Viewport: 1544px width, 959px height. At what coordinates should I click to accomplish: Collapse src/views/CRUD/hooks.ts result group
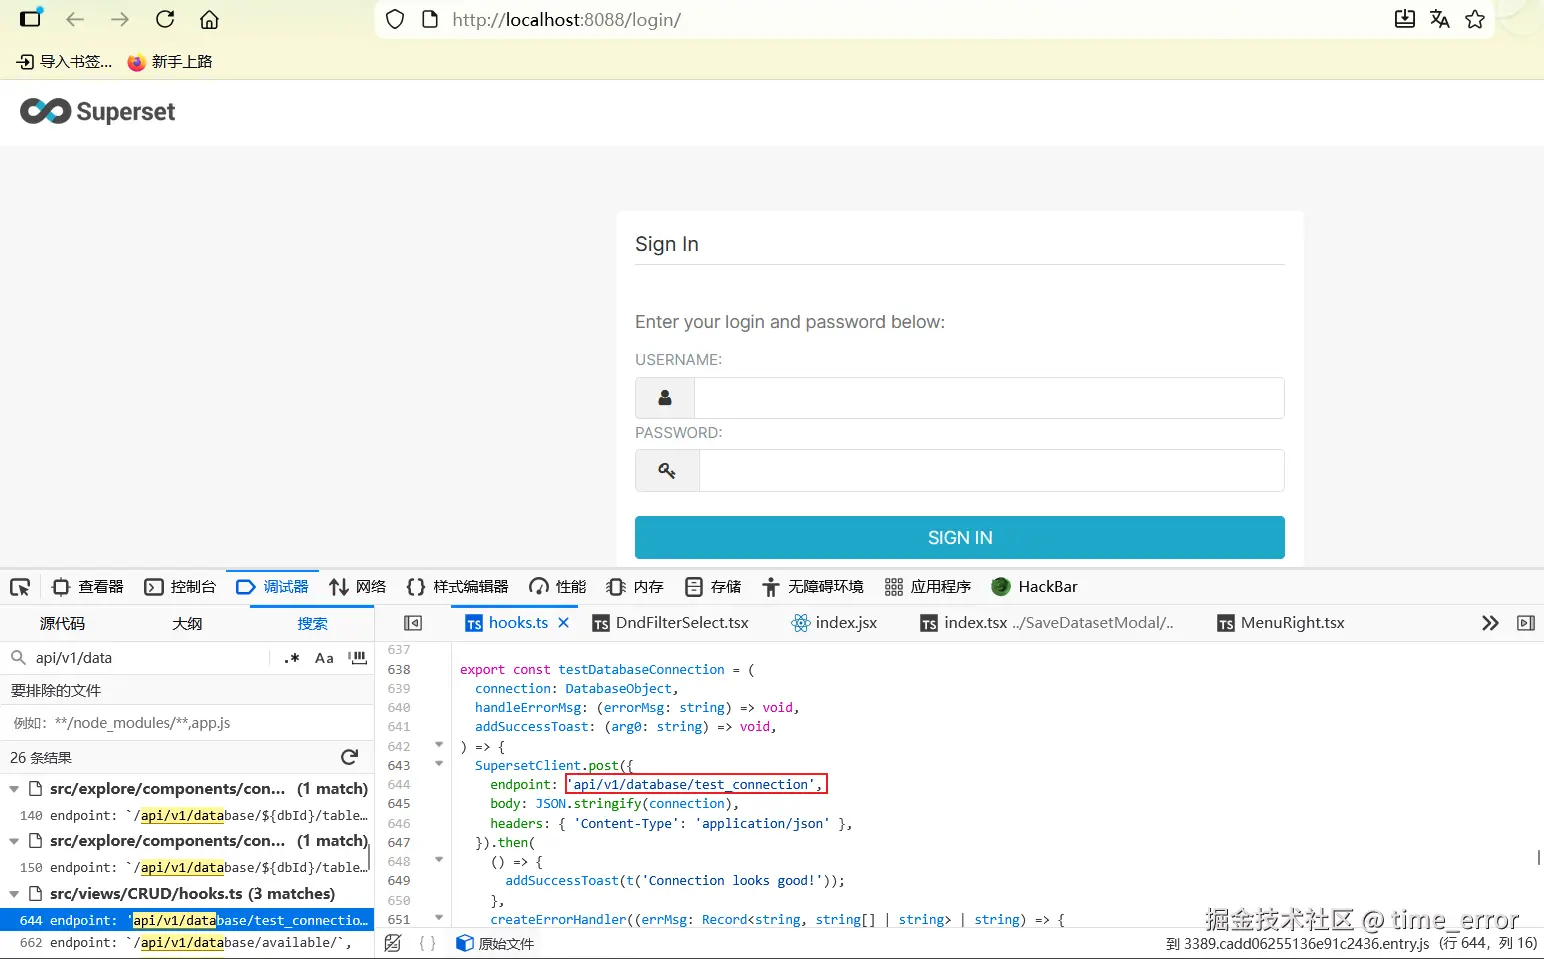pyautogui.click(x=13, y=893)
